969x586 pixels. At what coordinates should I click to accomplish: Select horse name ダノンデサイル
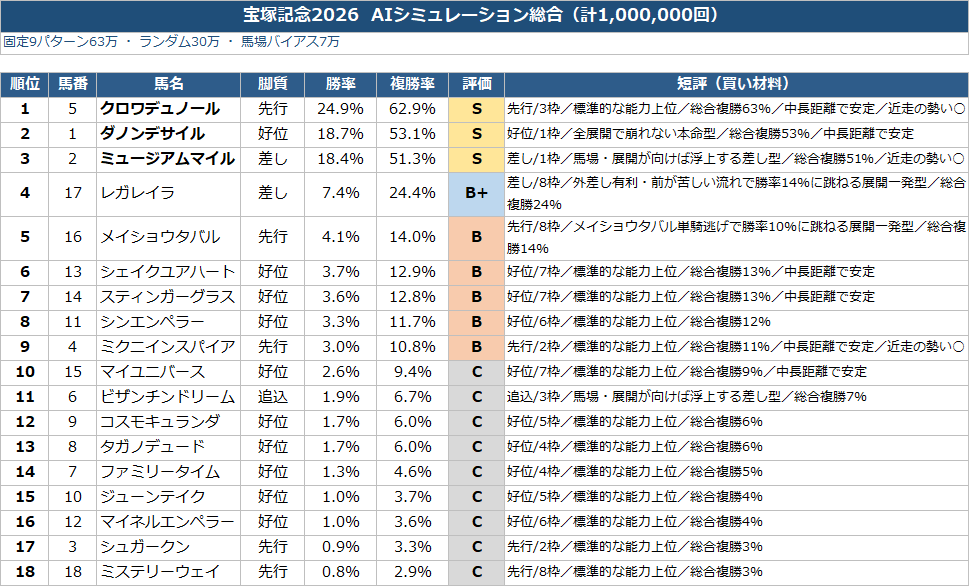[x=153, y=134]
